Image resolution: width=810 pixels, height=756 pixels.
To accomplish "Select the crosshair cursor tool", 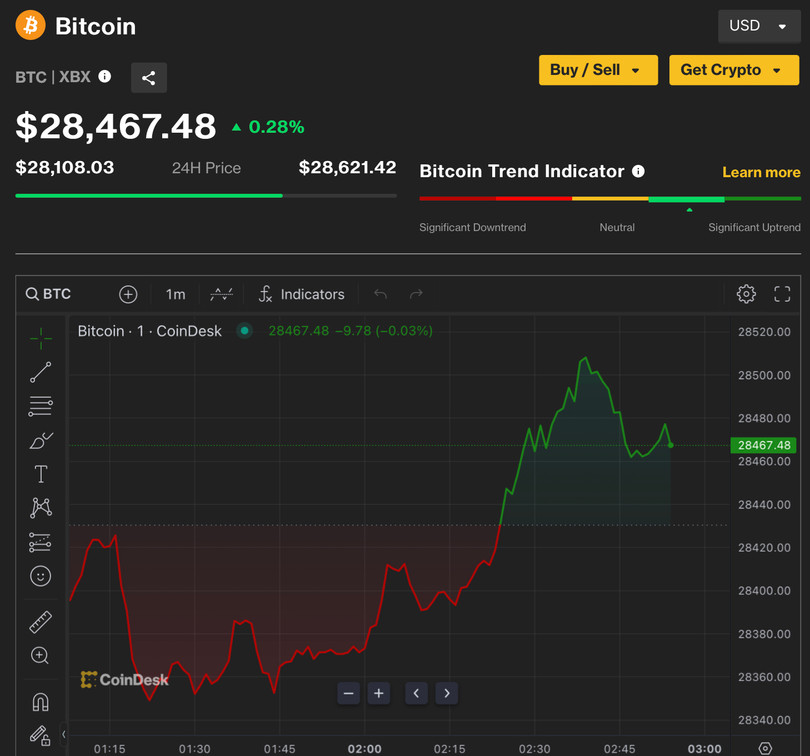I will coord(40,339).
